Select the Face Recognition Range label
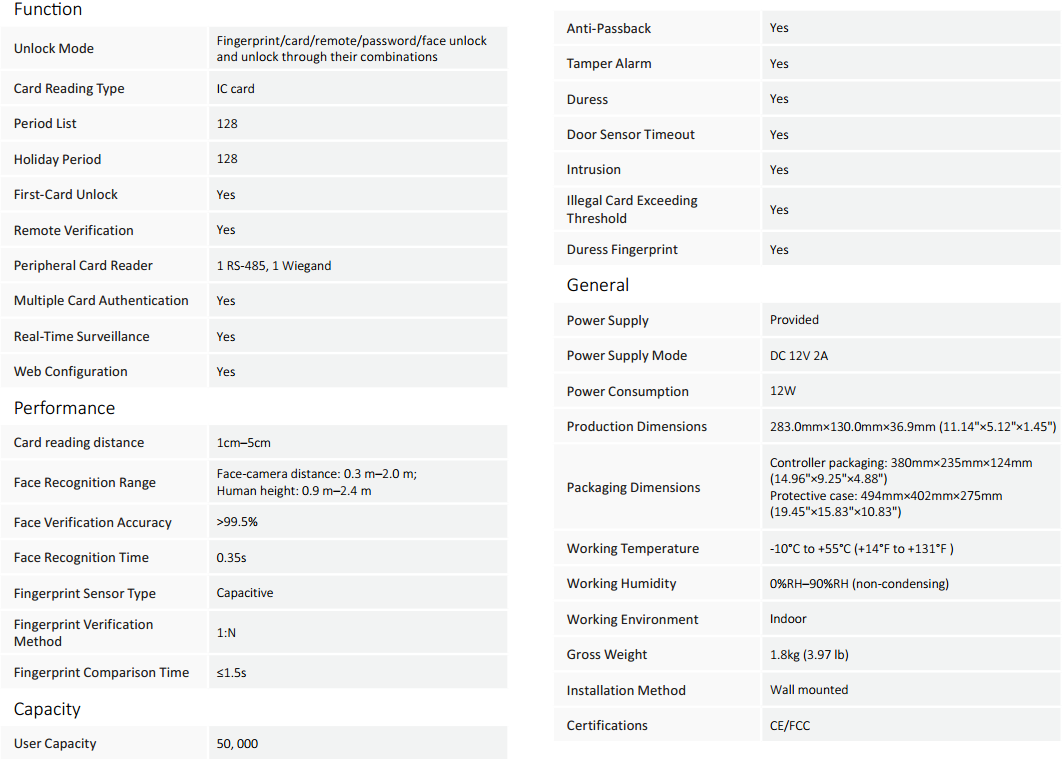Screen dimensions: 1063x759 pyautogui.click(x=85, y=483)
